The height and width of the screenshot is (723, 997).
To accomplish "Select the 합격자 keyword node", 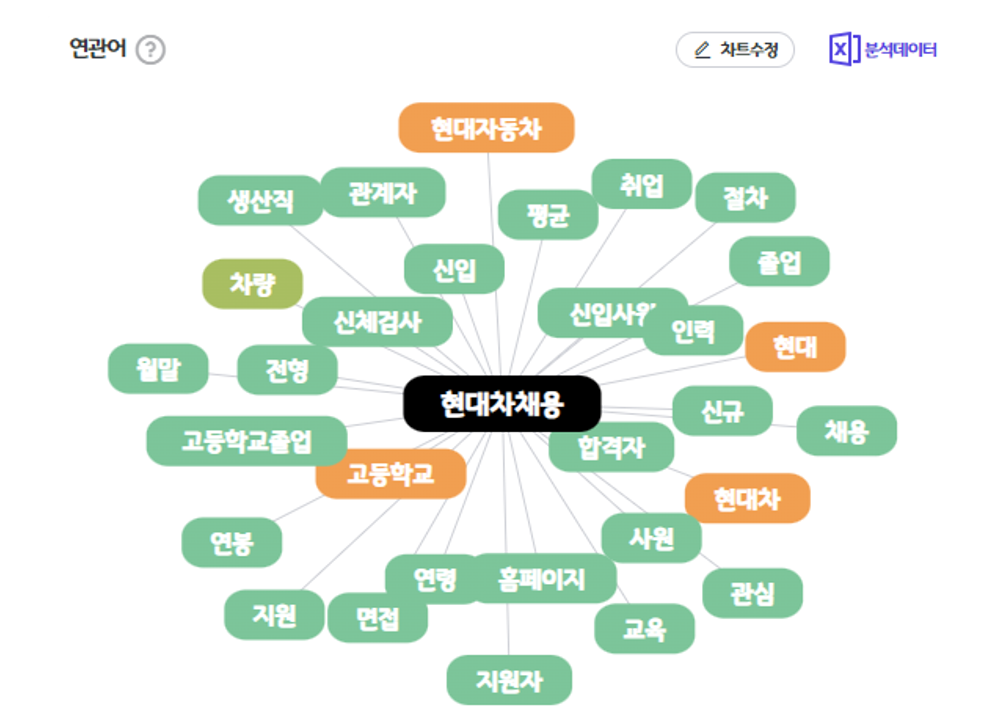I will 611,446.
